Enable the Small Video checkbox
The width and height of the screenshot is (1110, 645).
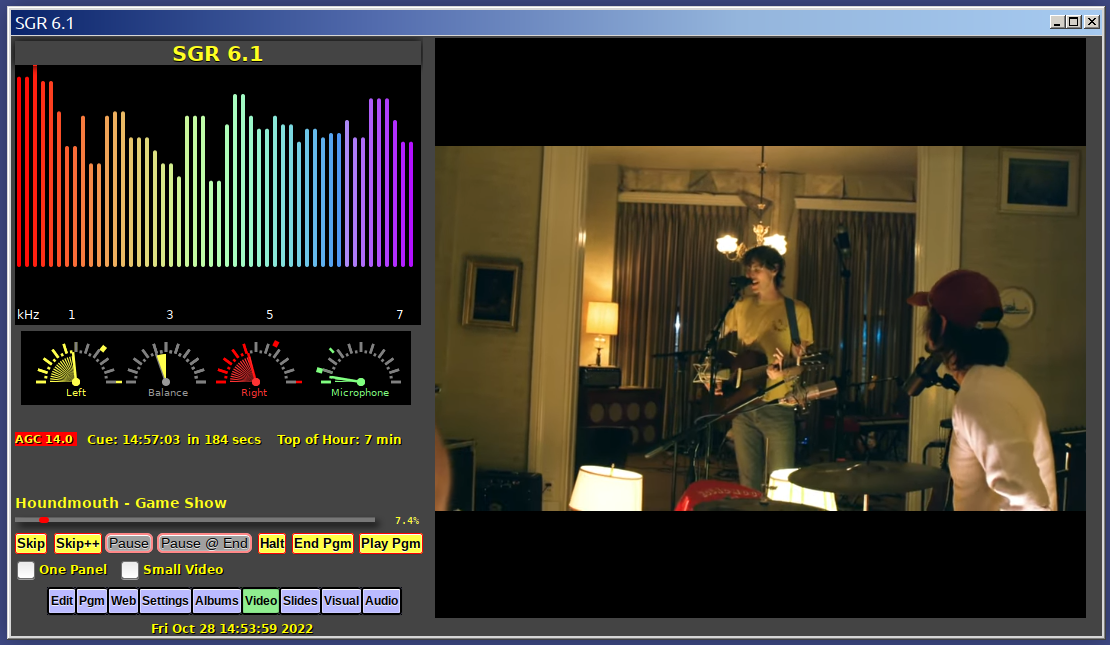coord(130,570)
